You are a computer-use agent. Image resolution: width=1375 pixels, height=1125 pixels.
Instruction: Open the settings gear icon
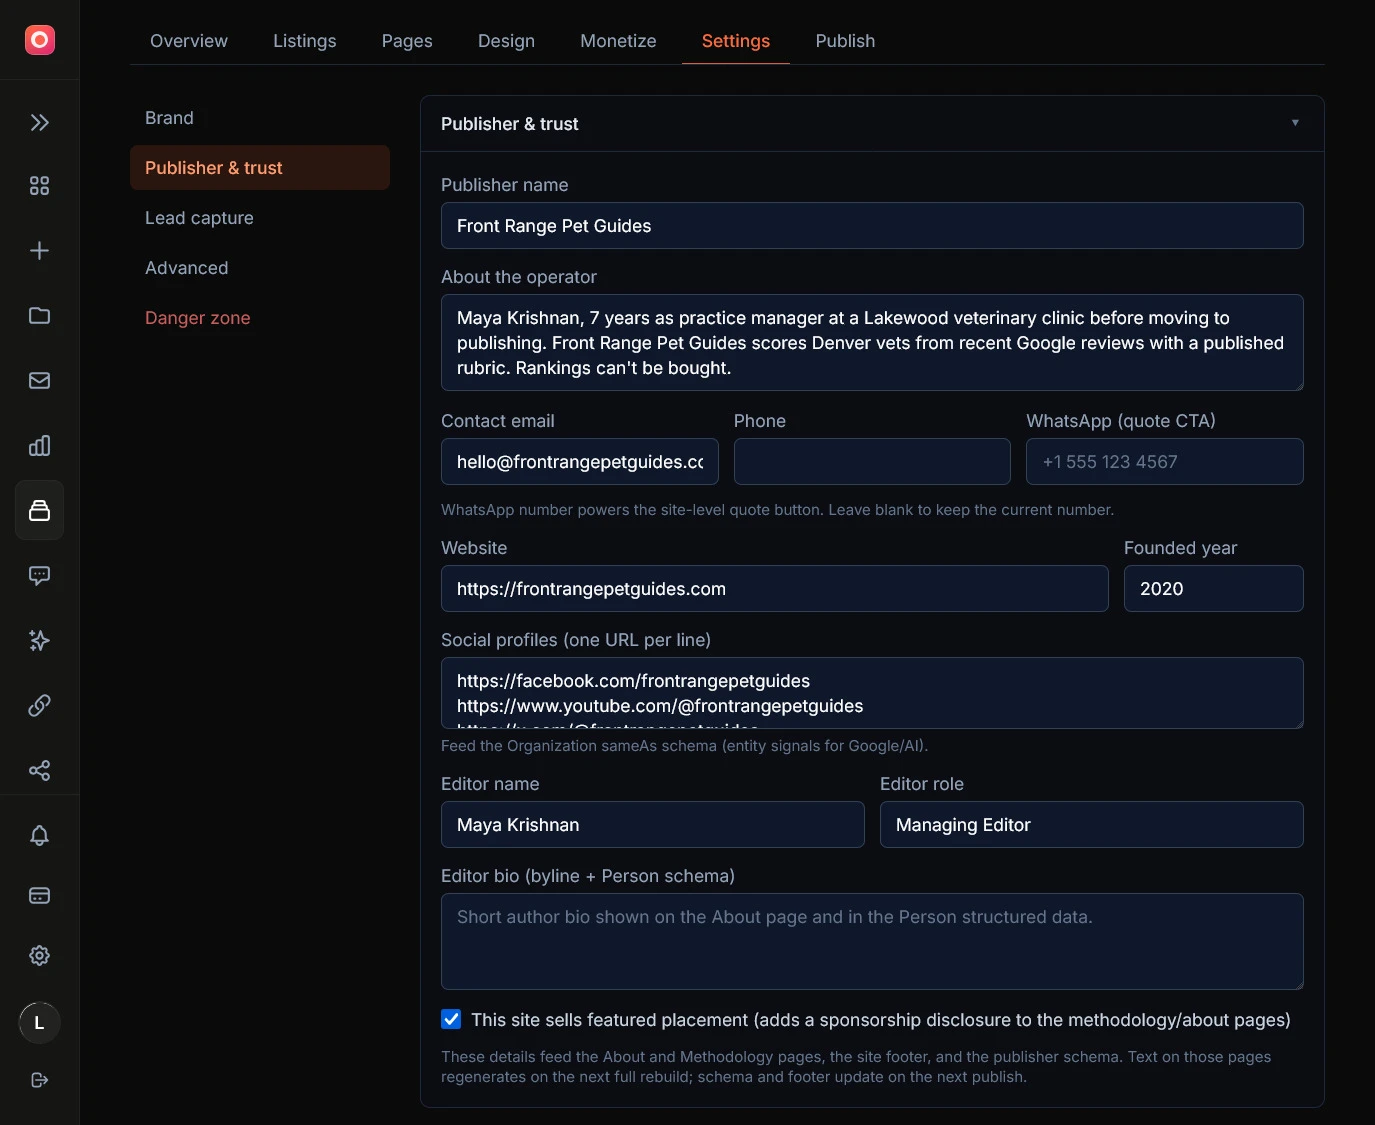coord(39,956)
